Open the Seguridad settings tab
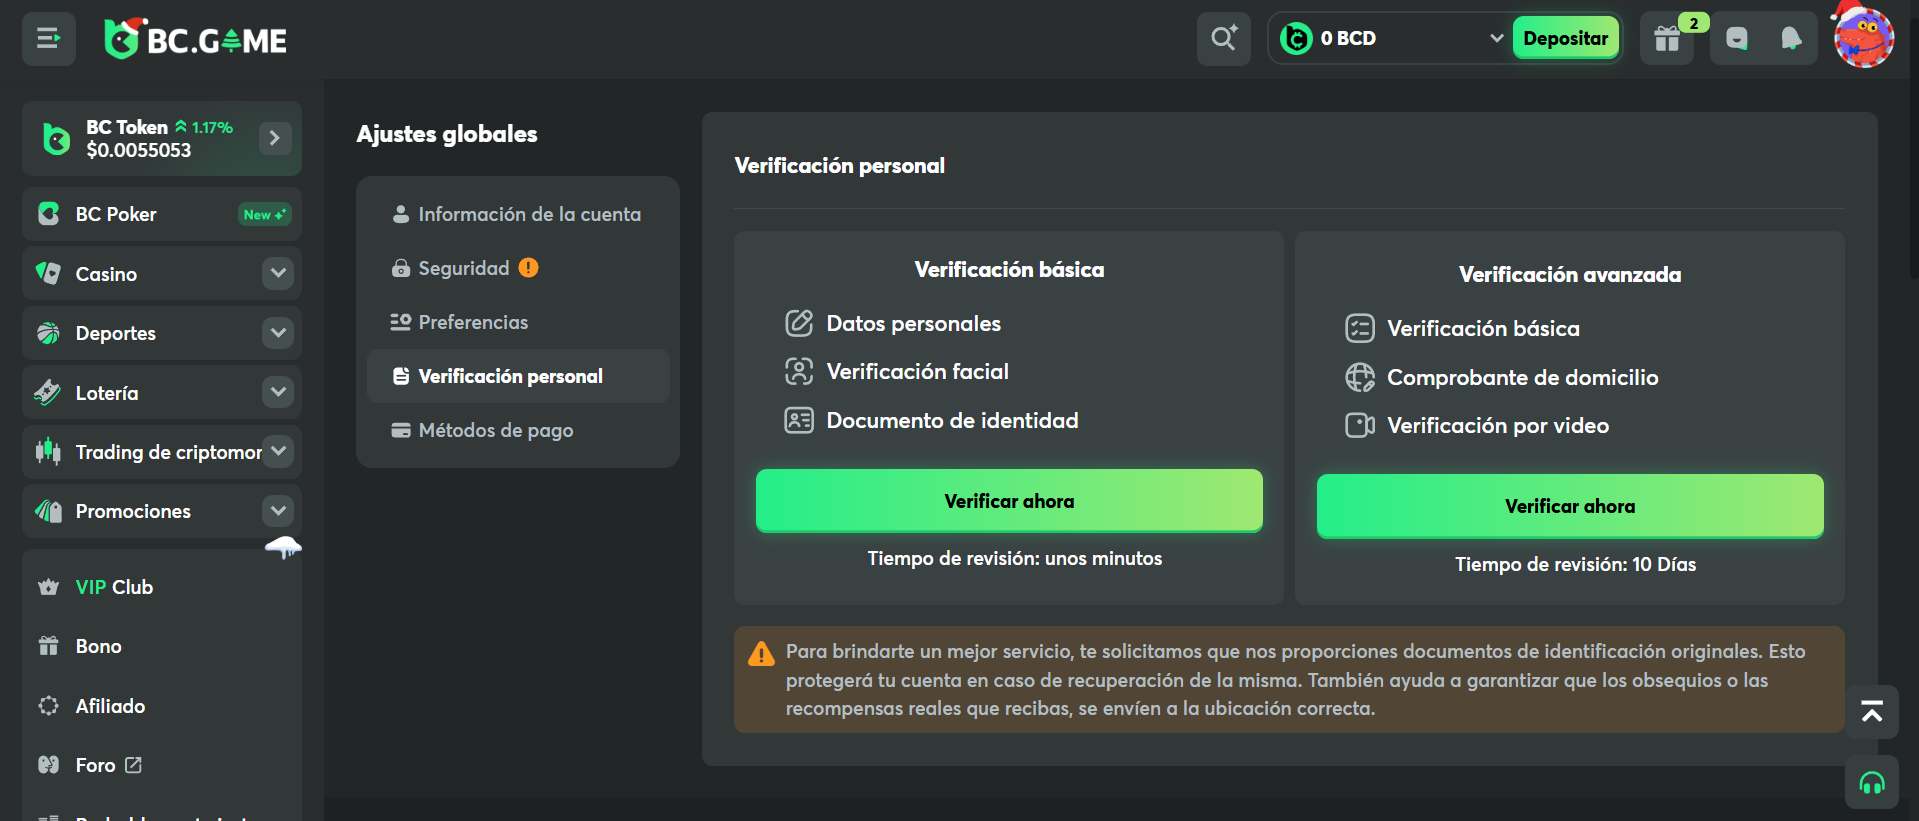 [464, 268]
